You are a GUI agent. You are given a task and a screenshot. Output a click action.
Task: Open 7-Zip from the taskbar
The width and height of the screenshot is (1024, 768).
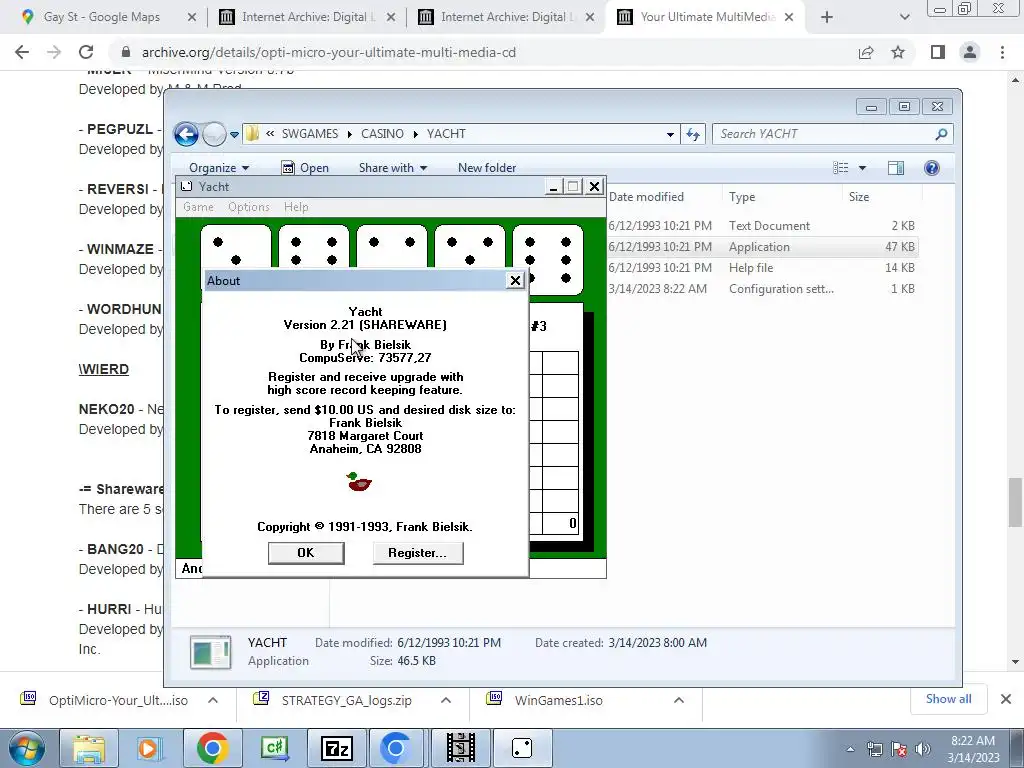pyautogui.click(x=337, y=748)
